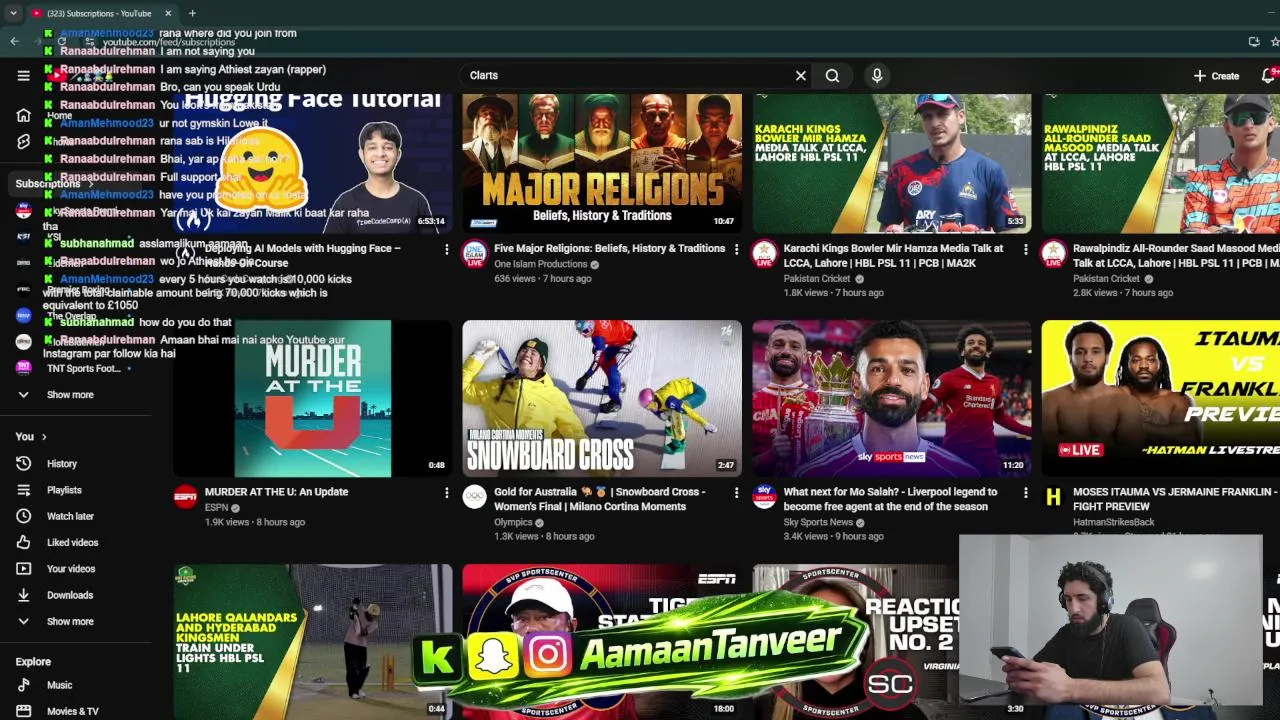Play the Itauma vs Franklin live thumbnail
Screen dimensions: 1280x720
(1160, 399)
